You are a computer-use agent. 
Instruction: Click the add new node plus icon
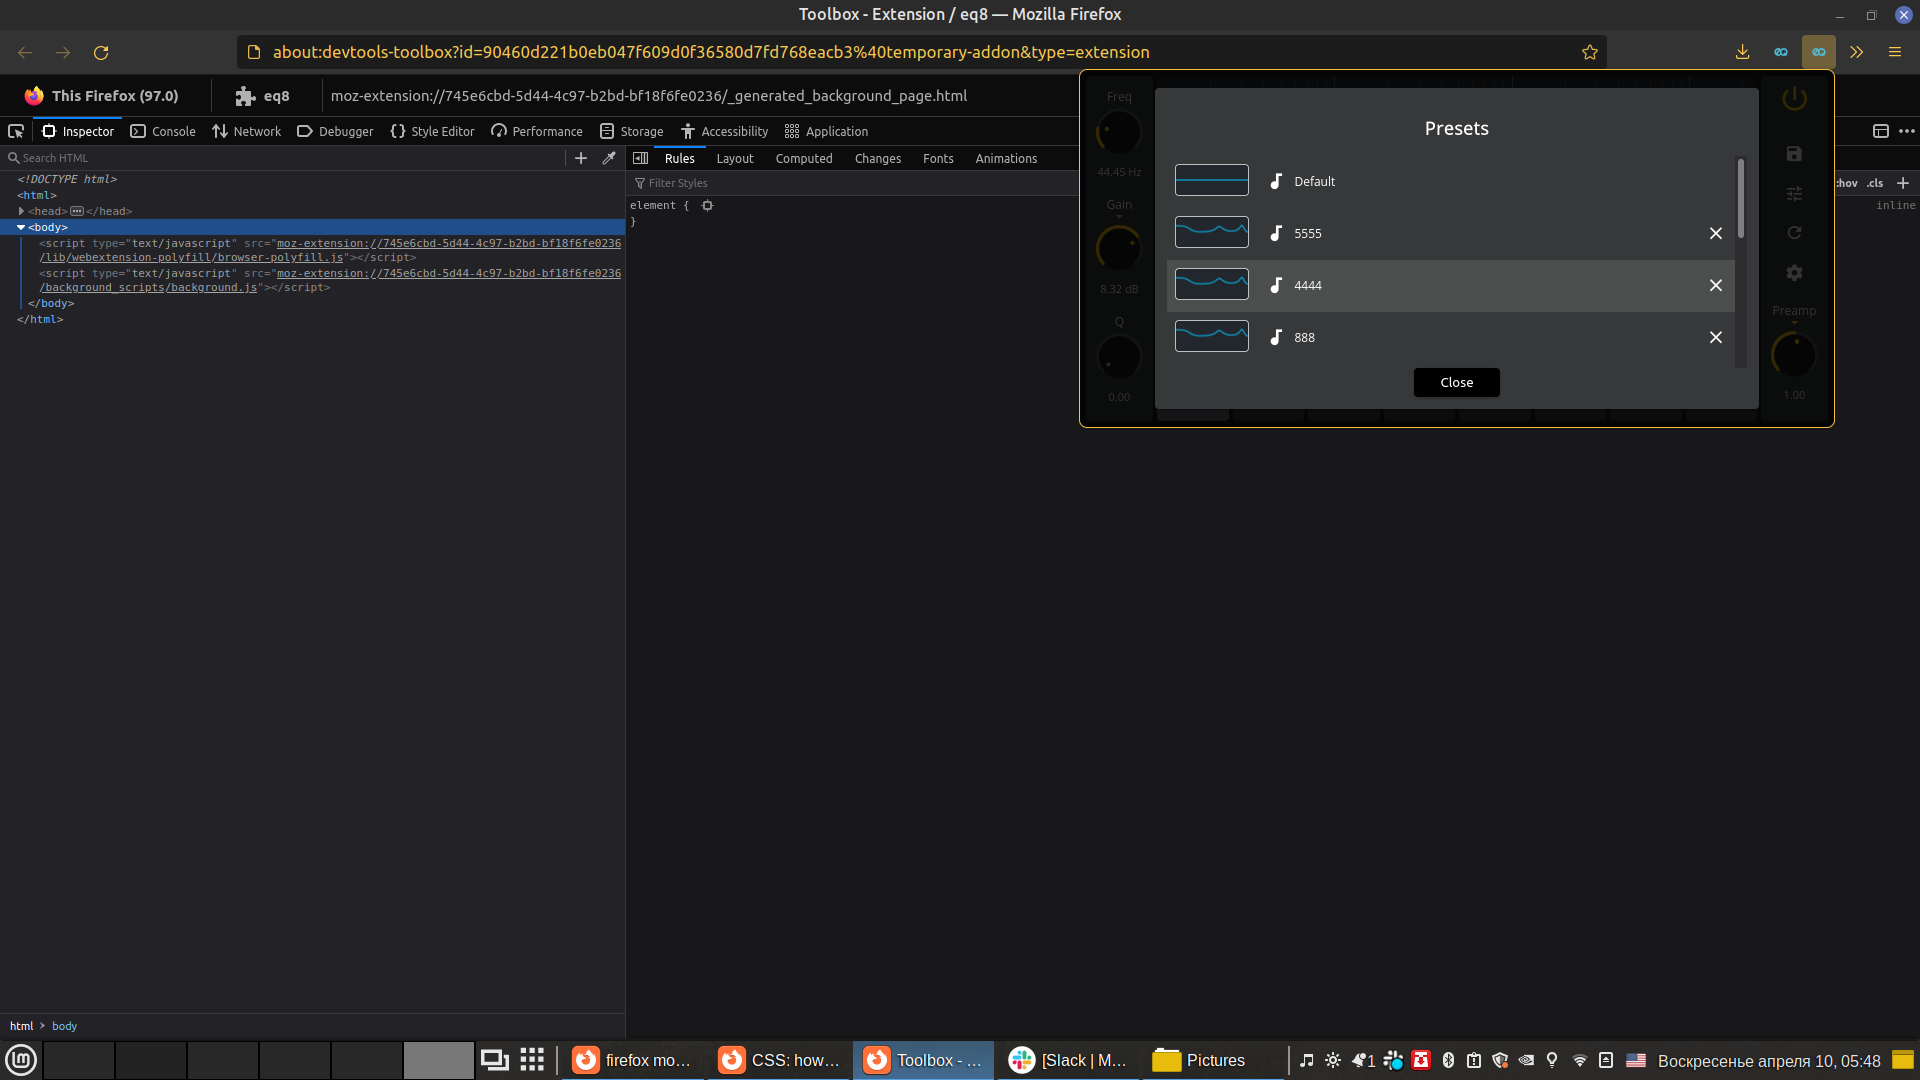click(581, 158)
